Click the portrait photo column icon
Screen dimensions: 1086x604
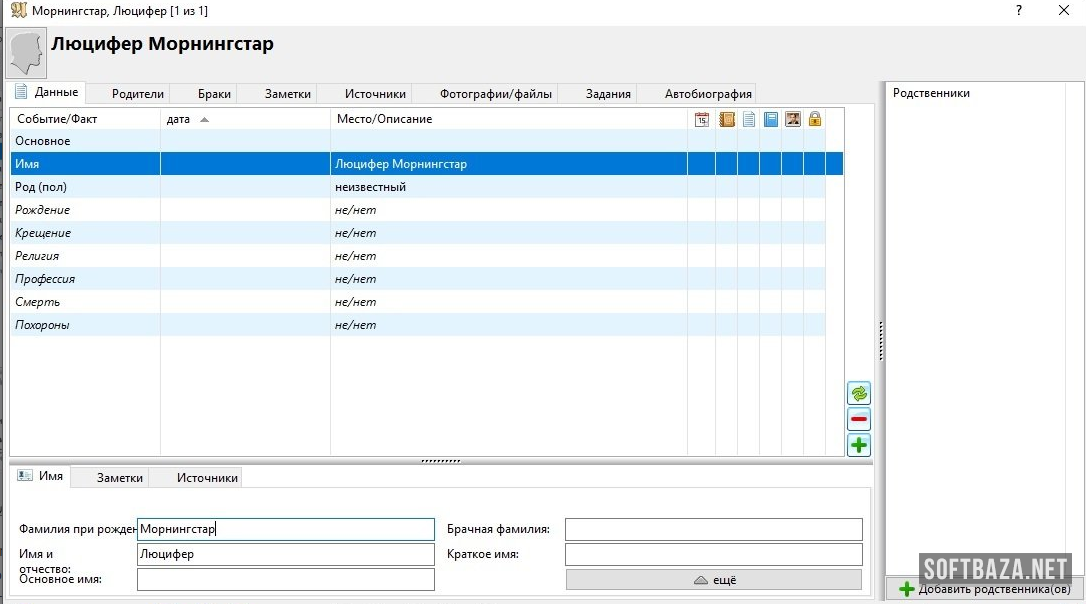(x=793, y=119)
